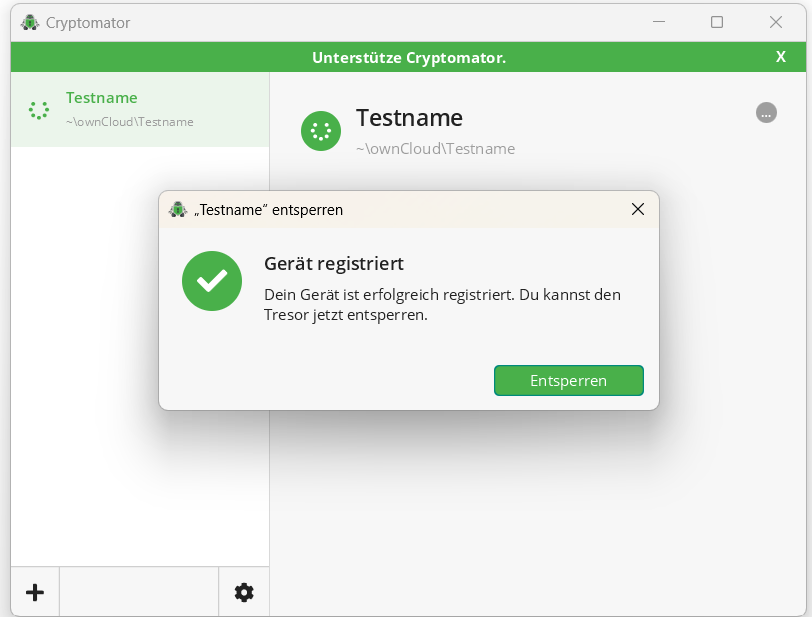Minimize the Cryptomator window
Screen dimensions: 812x617
point(659,22)
